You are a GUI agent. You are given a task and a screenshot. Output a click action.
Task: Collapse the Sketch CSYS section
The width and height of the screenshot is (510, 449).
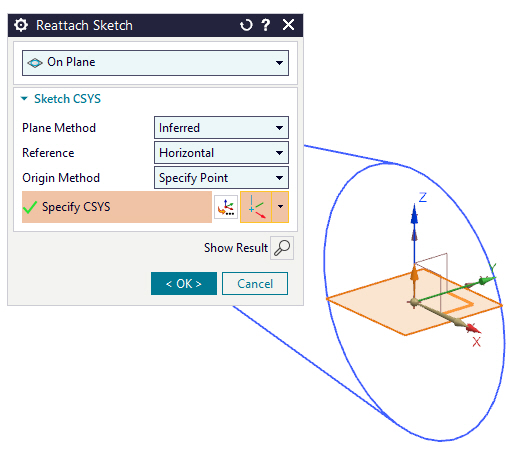(x=24, y=99)
